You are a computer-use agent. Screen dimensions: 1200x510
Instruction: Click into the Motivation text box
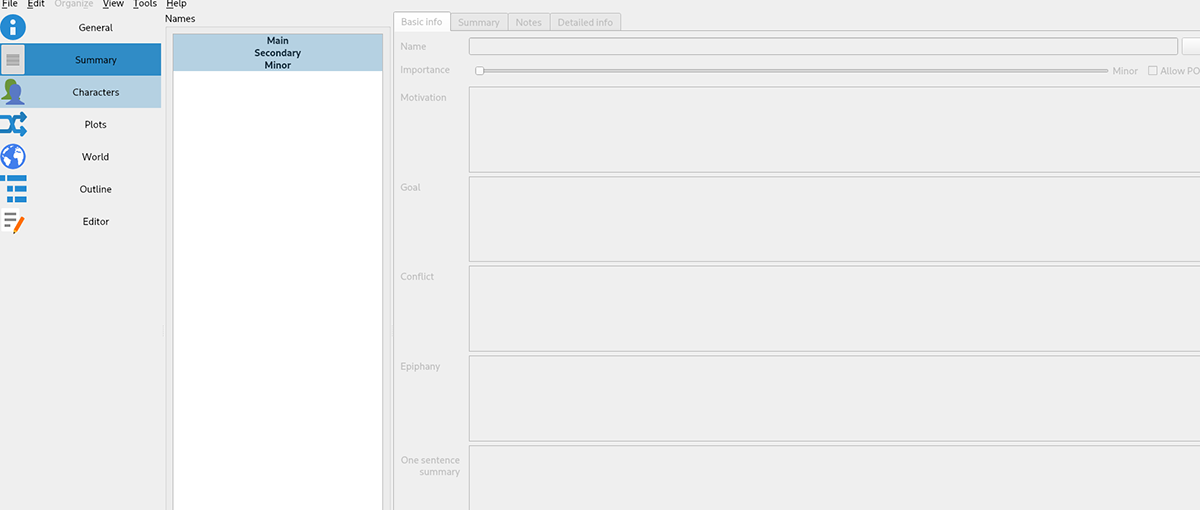pos(834,130)
